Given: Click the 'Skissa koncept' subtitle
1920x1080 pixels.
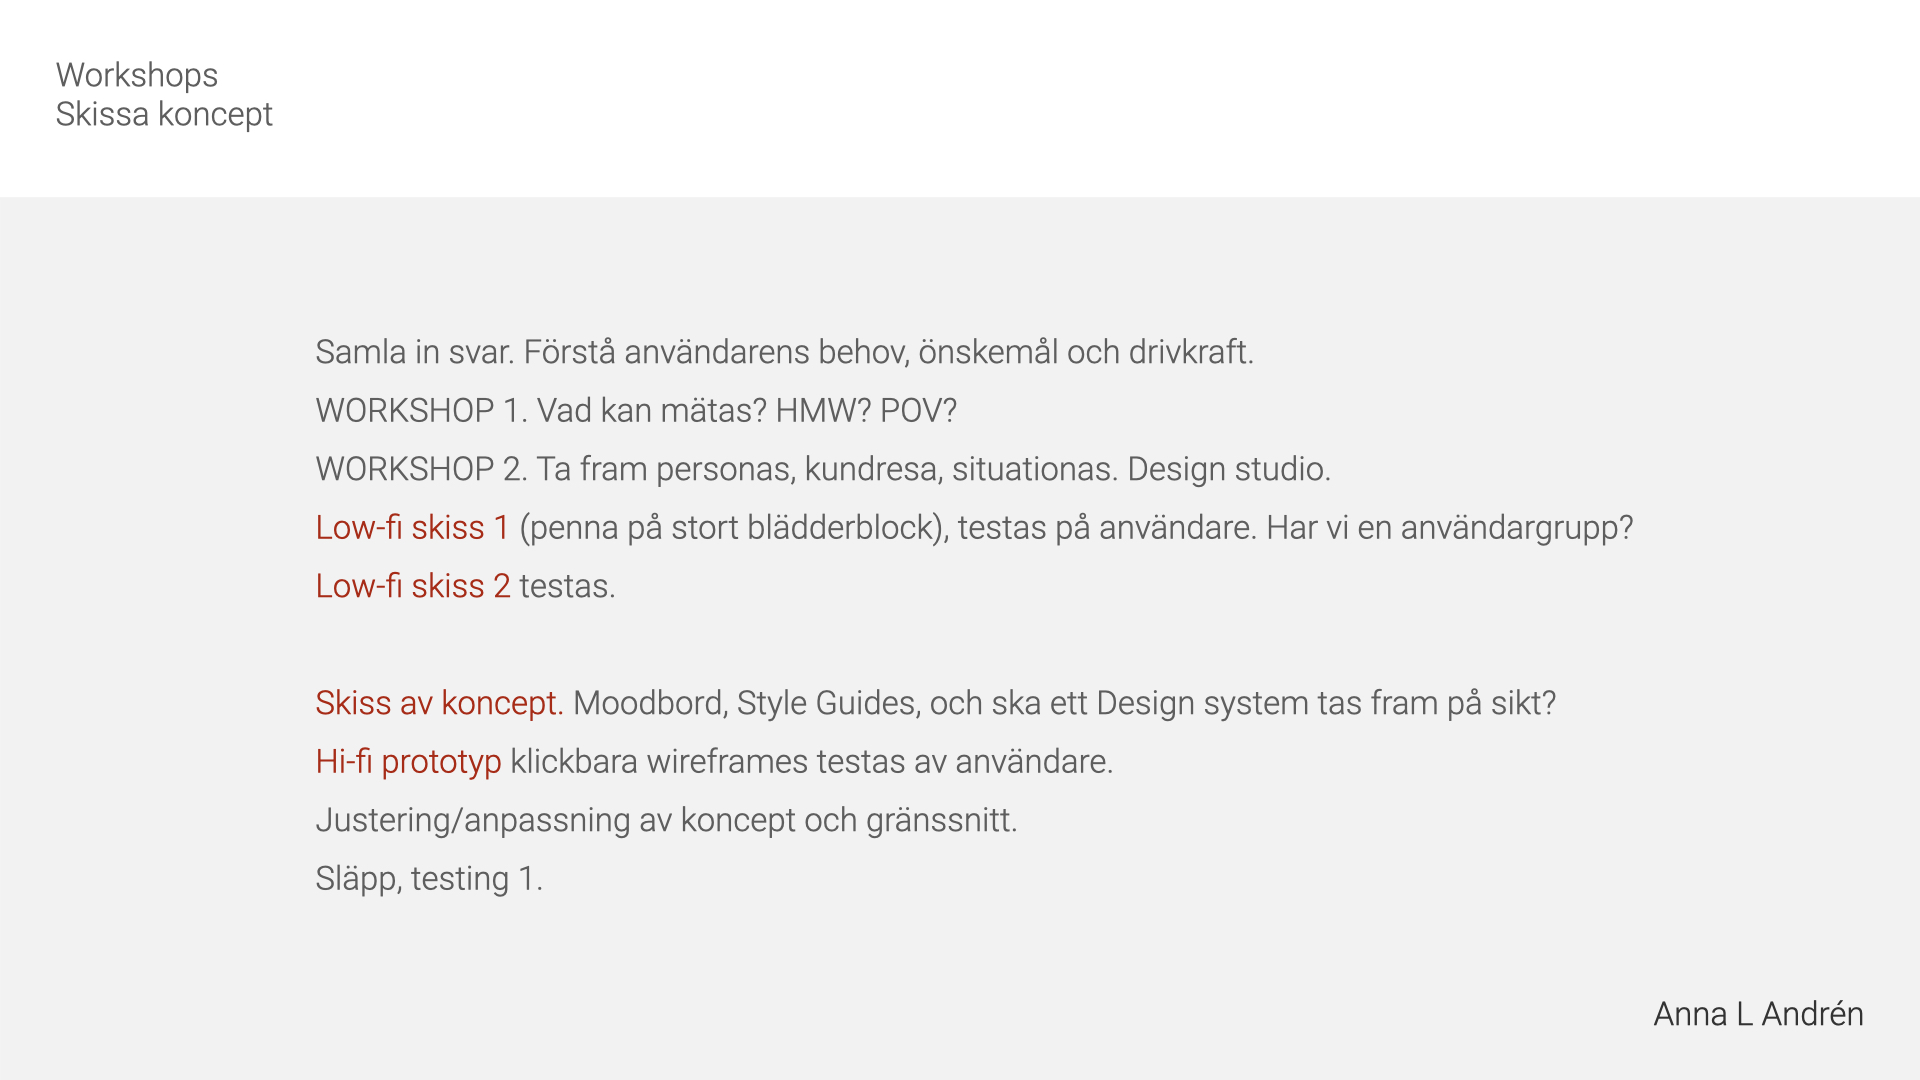Looking at the screenshot, I should [x=164, y=114].
